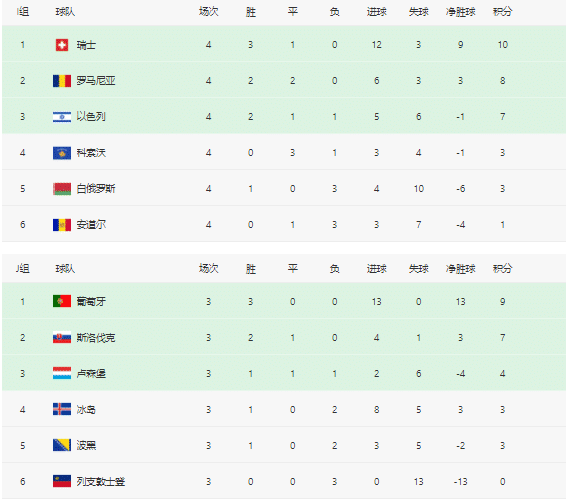Open team name 葡萄牙
Image resolution: width=566 pixels, height=501 pixels.
pyautogui.click(x=91, y=301)
